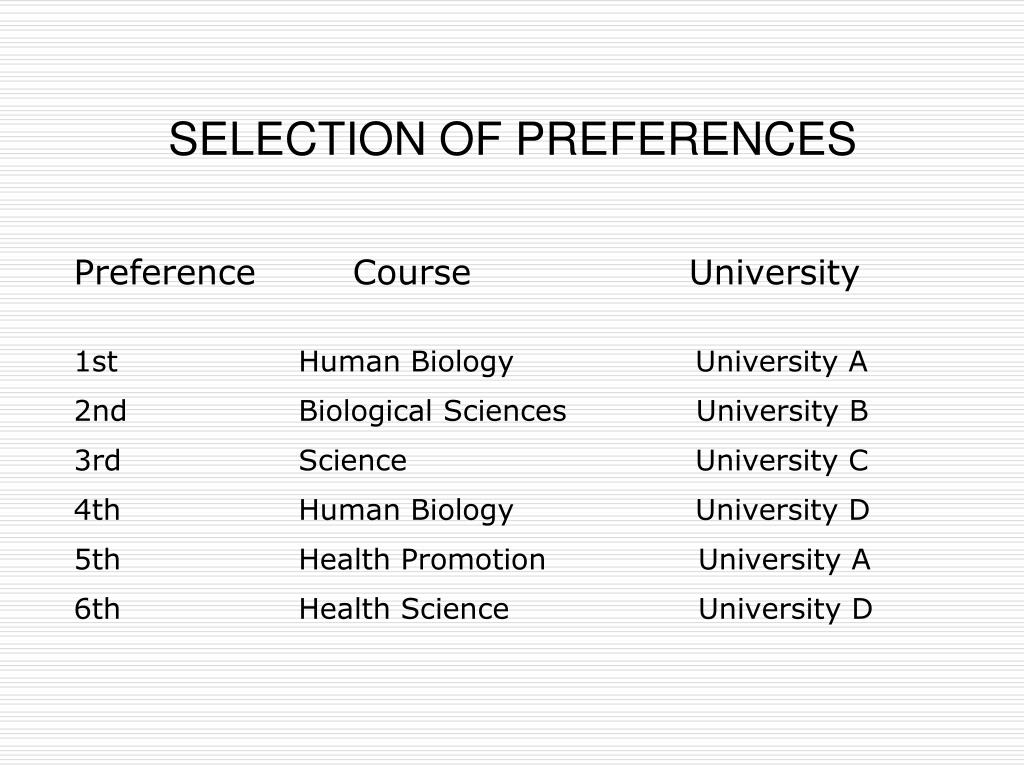Click University C in the 3rd row
This screenshot has height=768, width=1024.
782,462
